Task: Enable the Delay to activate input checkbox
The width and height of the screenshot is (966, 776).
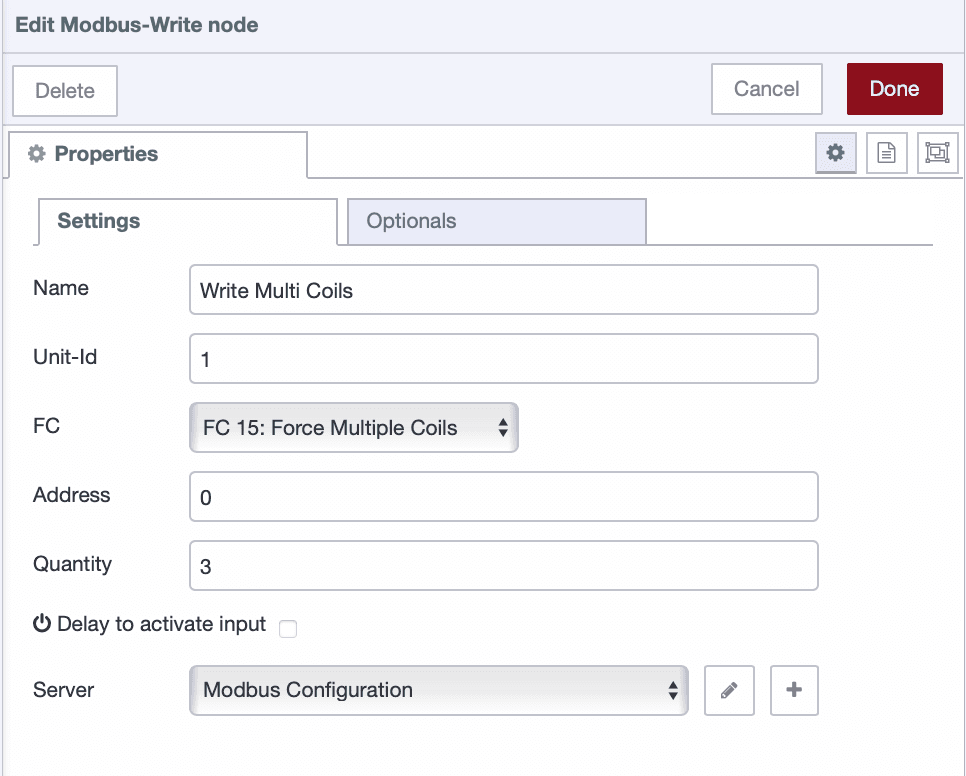Action: 288,629
